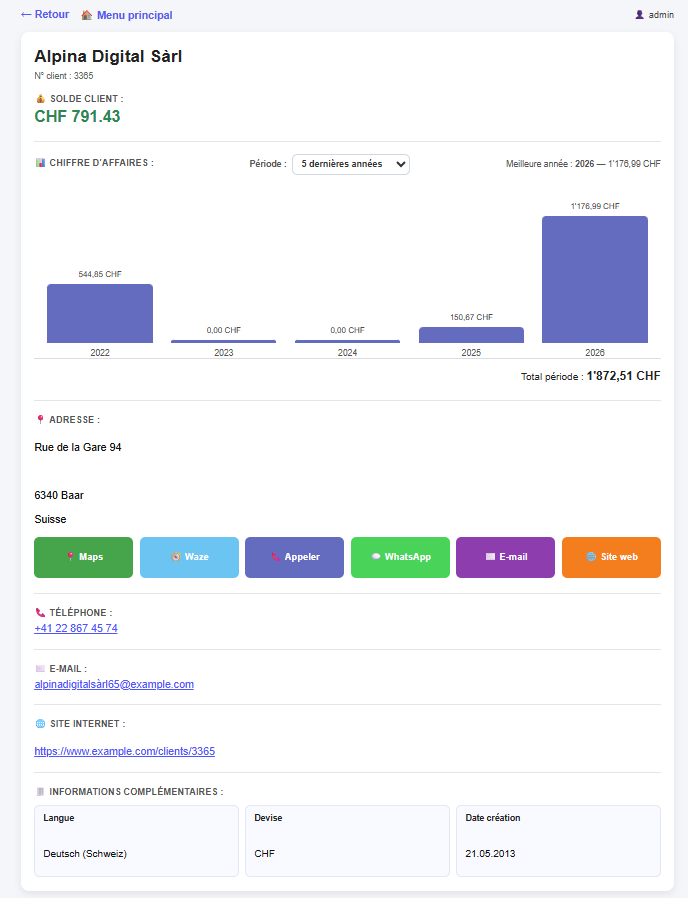Open the Période dropdown
Image resolution: width=688 pixels, height=898 pixels.
[351, 164]
